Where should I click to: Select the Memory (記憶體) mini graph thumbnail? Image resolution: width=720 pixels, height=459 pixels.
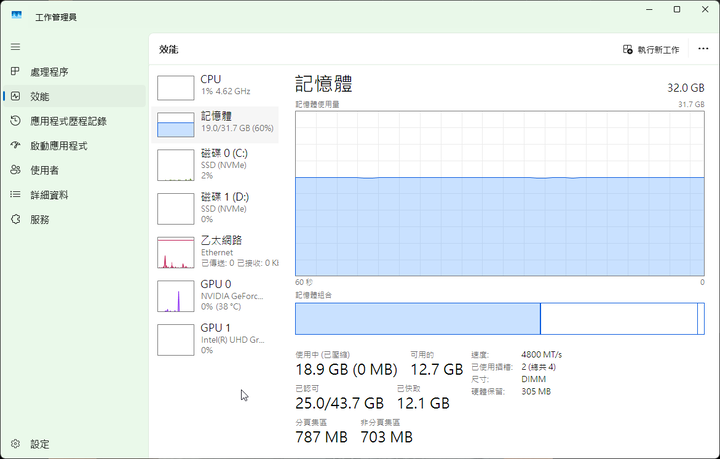point(175,124)
